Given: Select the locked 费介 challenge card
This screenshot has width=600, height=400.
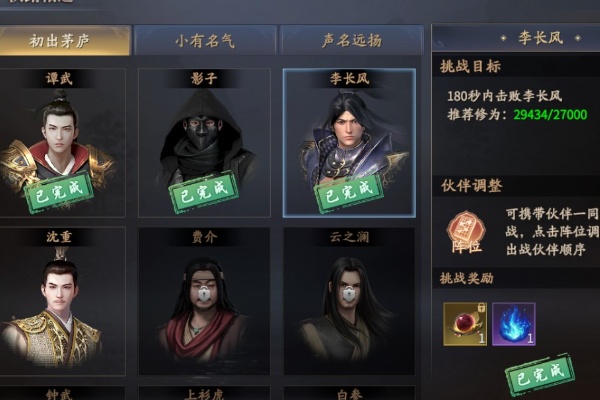Looking at the screenshot, I should tap(204, 301).
